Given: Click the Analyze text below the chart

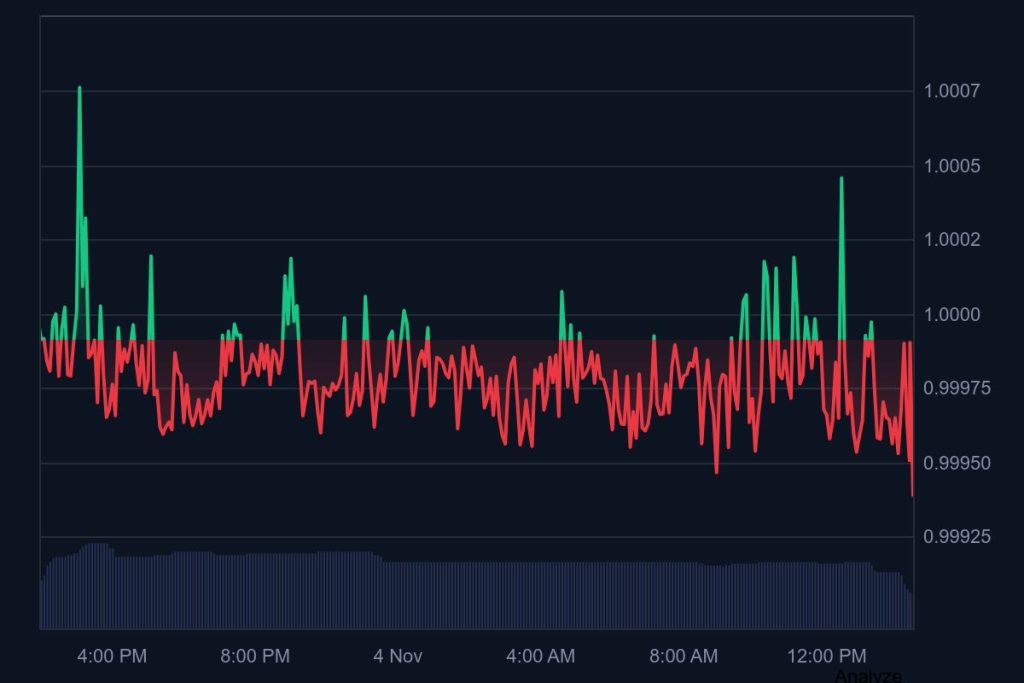Looking at the screenshot, I should point(867,676).
